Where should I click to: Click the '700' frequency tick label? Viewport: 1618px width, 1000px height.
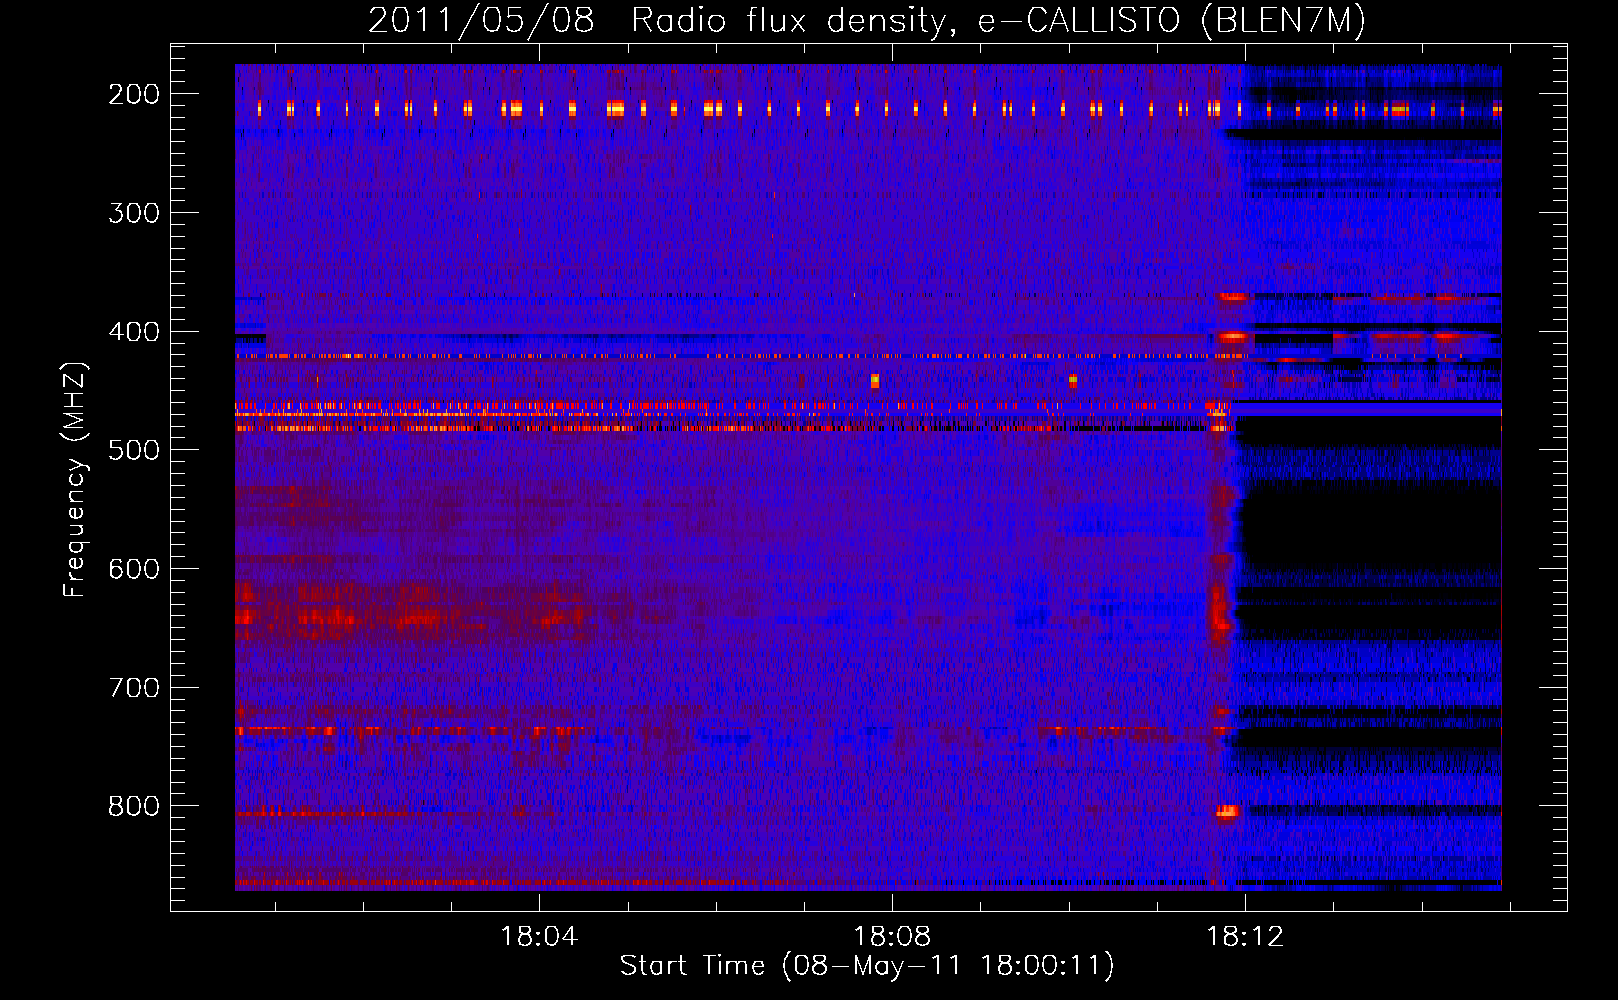134,688
